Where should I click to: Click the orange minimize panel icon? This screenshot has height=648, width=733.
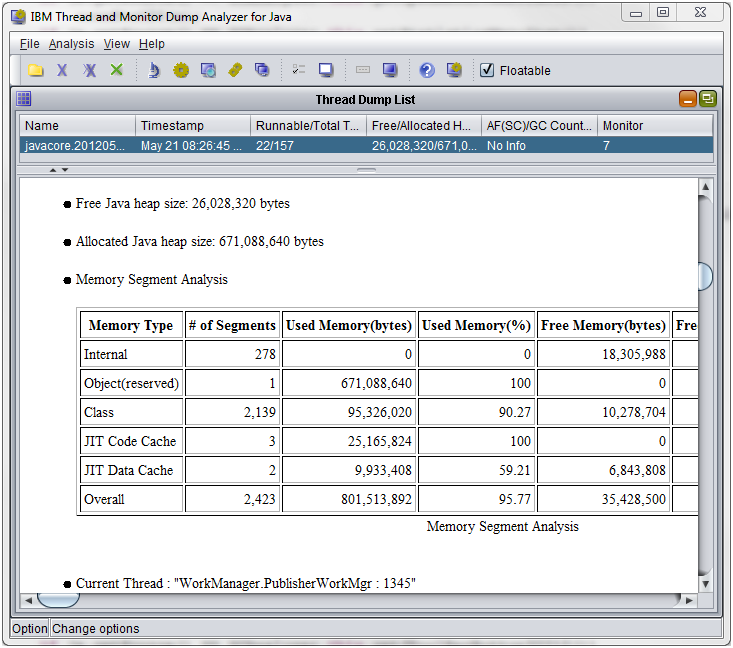tap(688, 99)
